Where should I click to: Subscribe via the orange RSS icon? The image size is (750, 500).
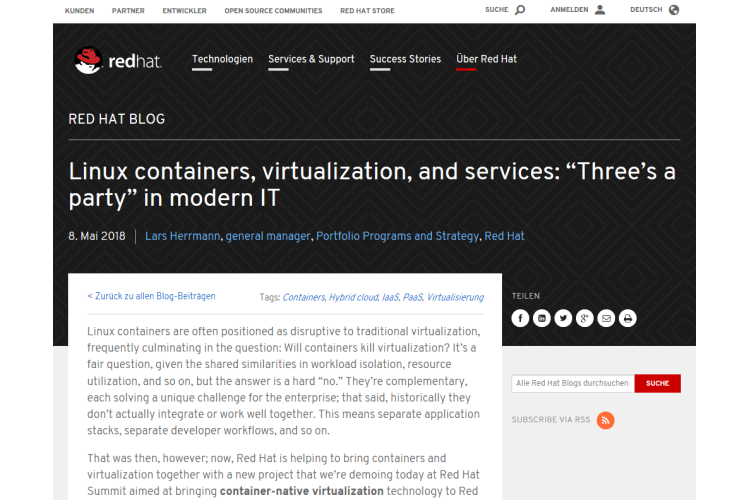pos(605,420)
